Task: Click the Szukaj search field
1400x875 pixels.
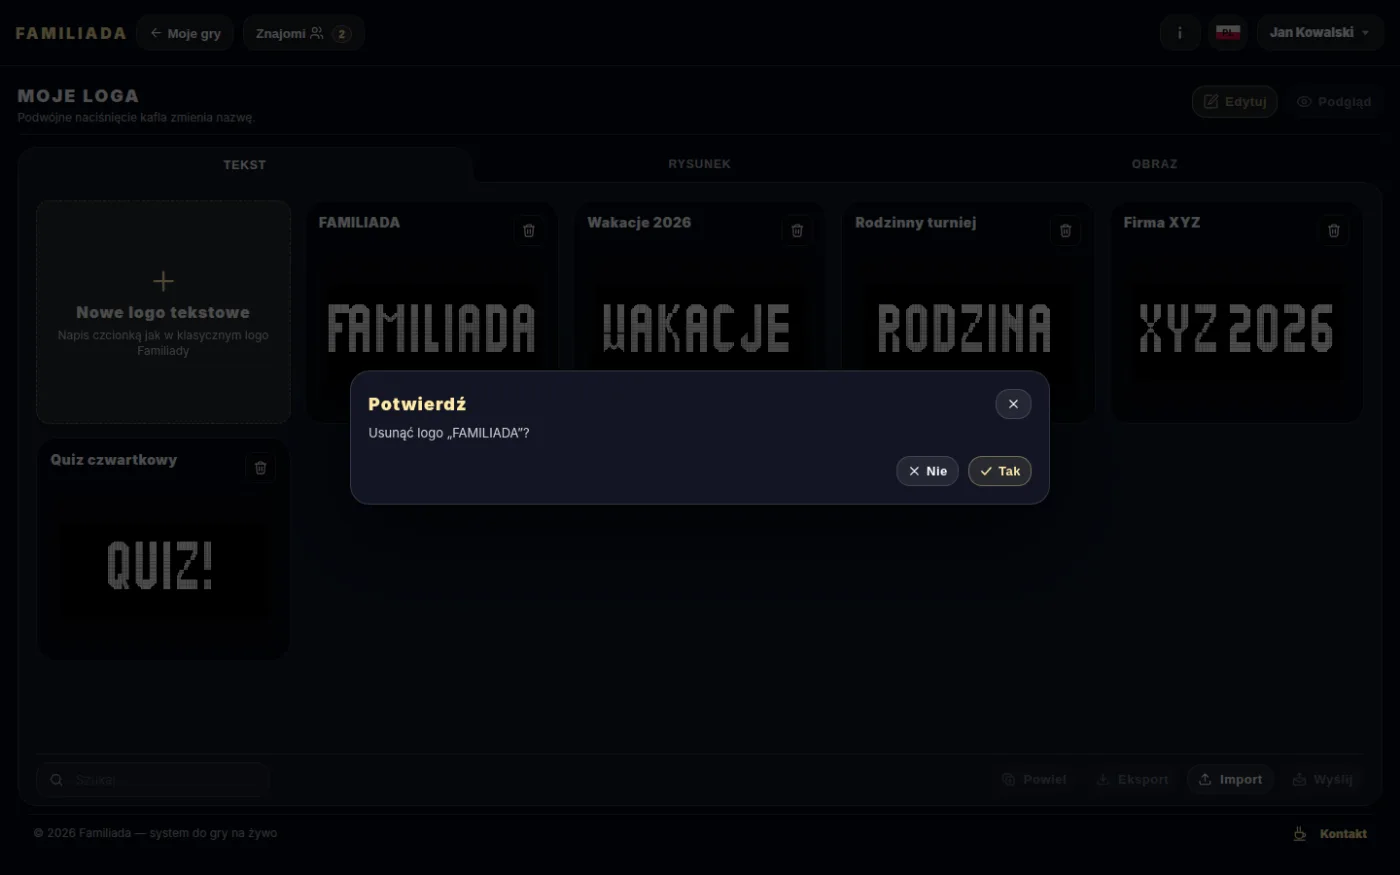Action: tap(152, 780)
